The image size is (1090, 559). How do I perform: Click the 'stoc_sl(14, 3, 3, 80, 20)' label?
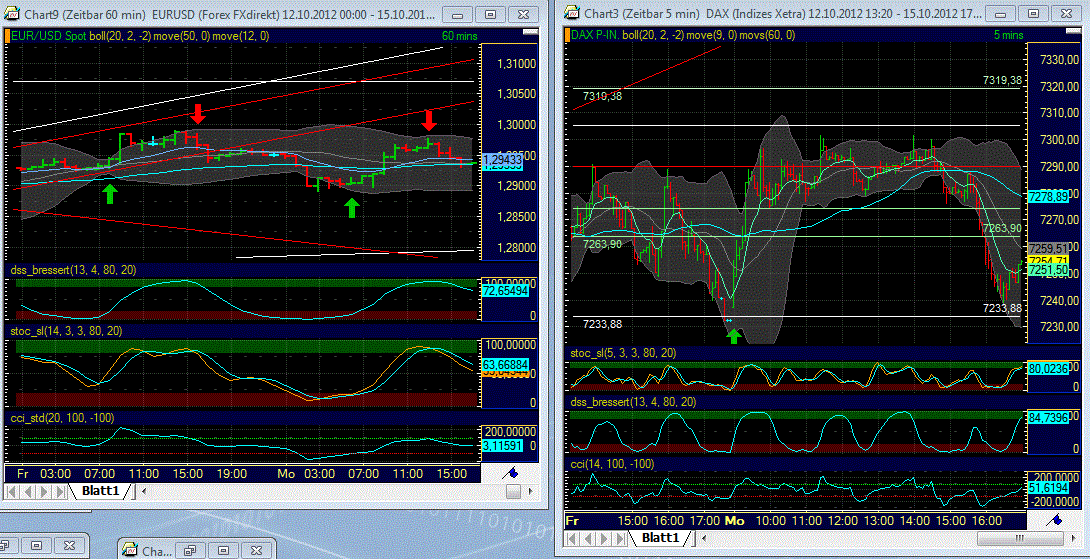point(65,331)
